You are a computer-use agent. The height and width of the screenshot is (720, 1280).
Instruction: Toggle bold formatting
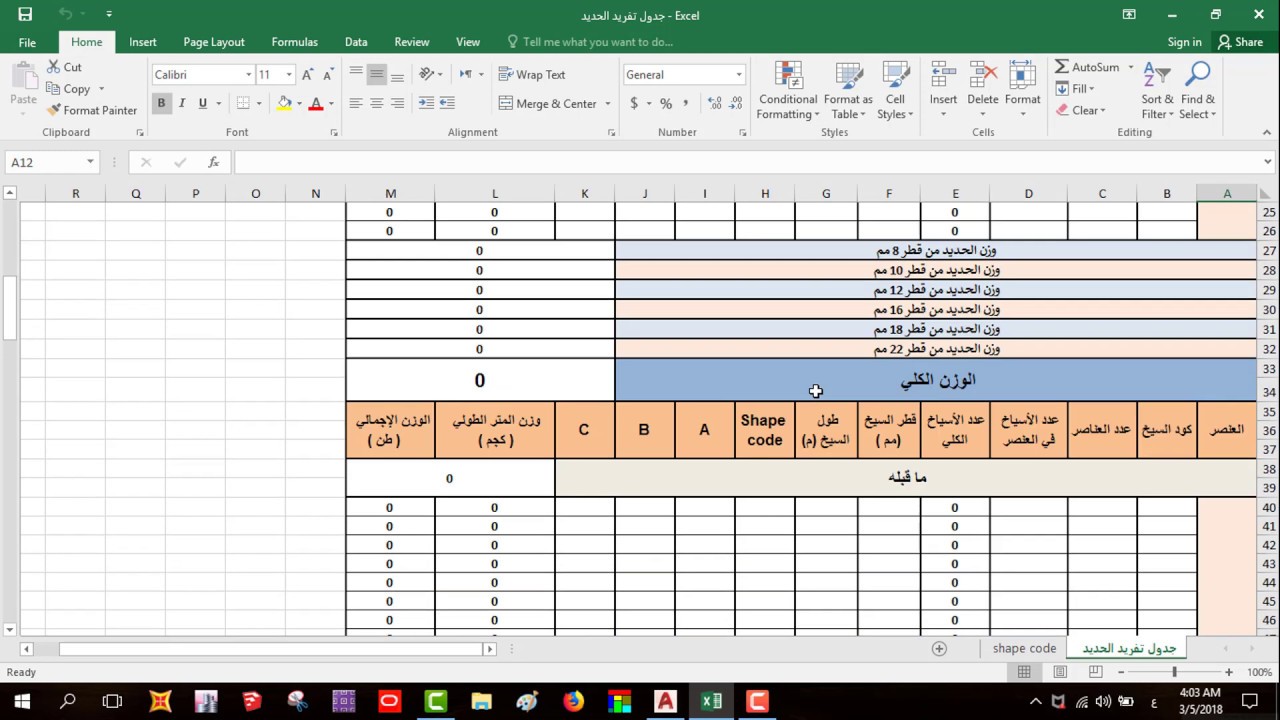[x=161, y=103]
